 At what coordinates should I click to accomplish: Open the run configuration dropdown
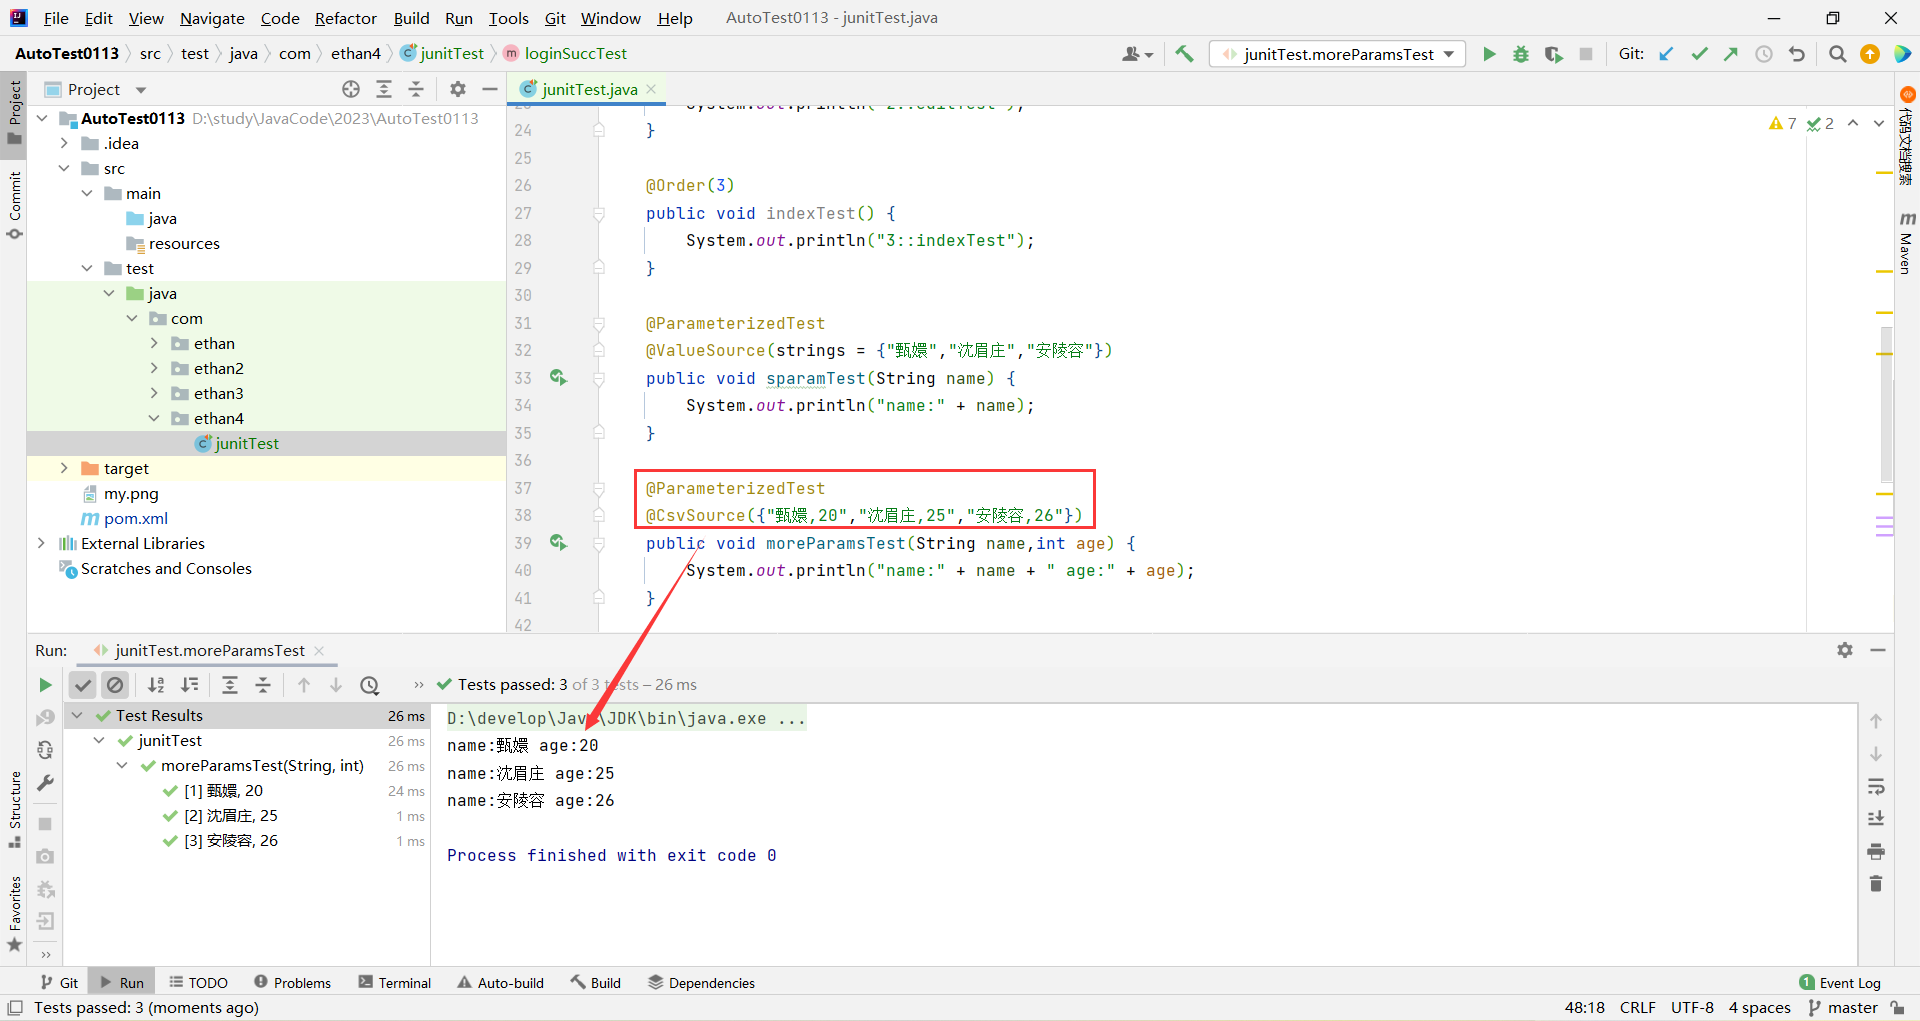[x=1337, y=54]
